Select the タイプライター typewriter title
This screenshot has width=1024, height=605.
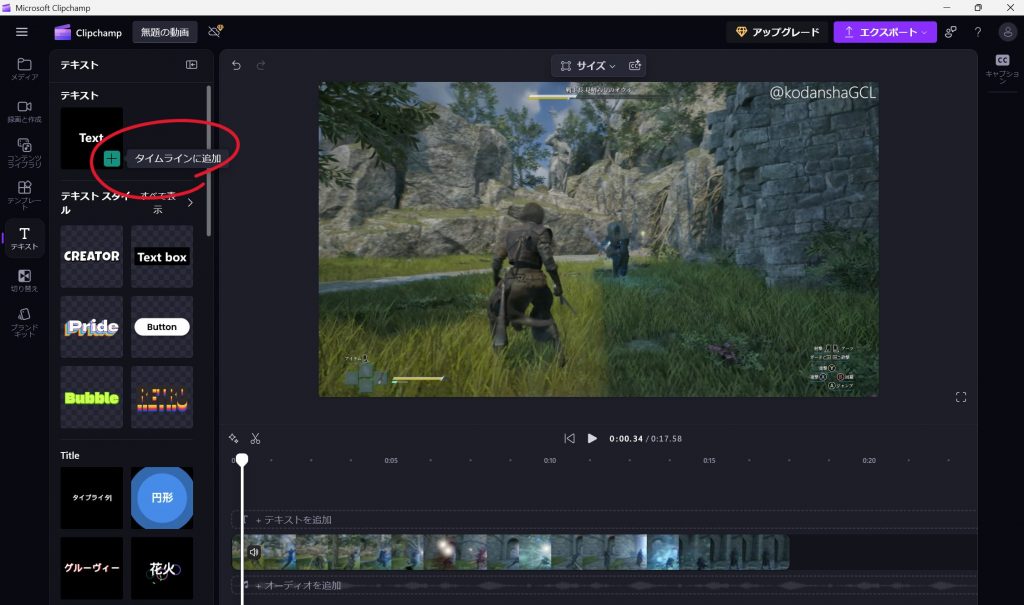91,498
